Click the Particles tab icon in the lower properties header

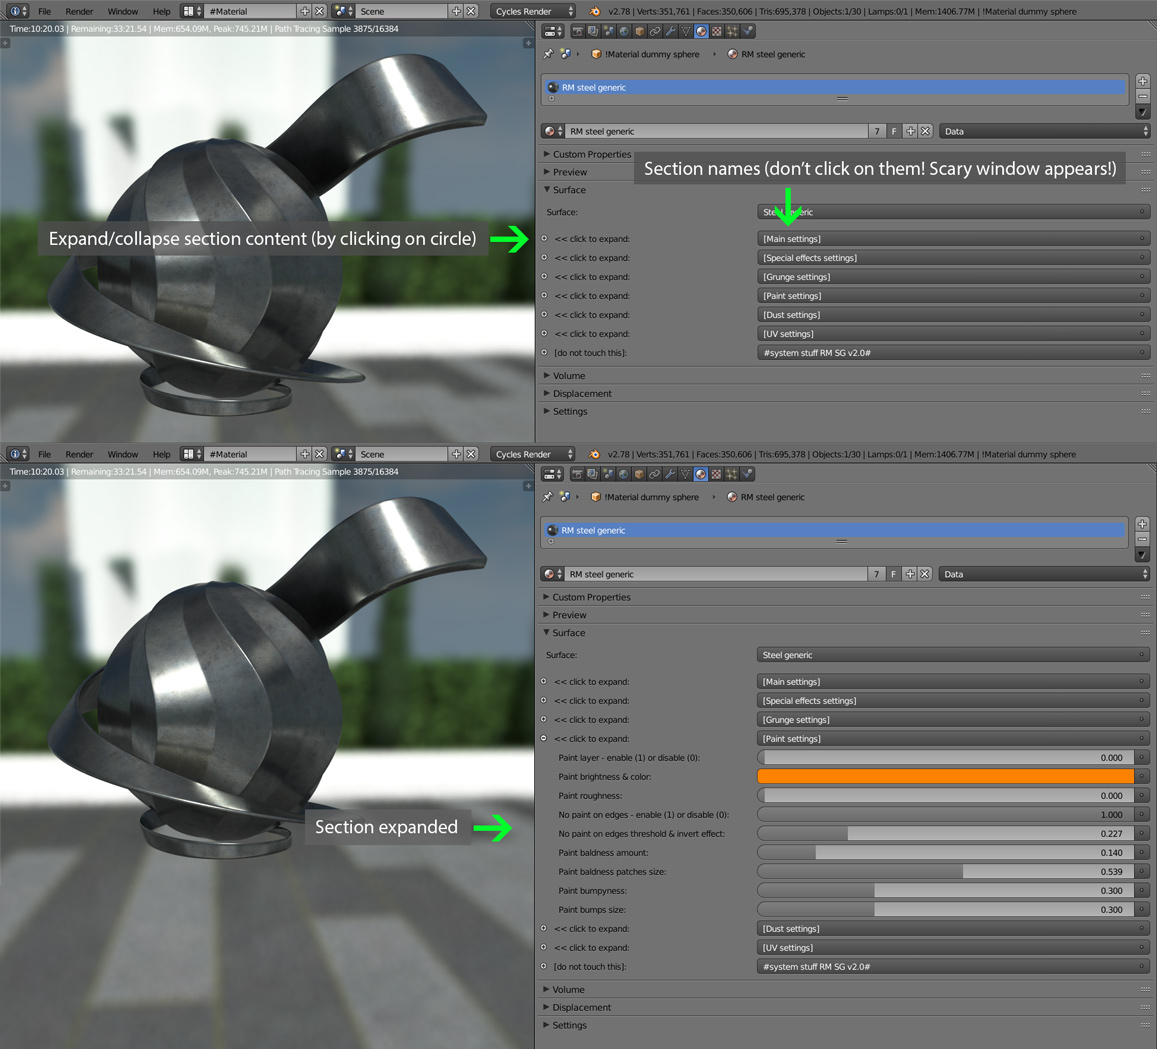click(x=732, y=475)
